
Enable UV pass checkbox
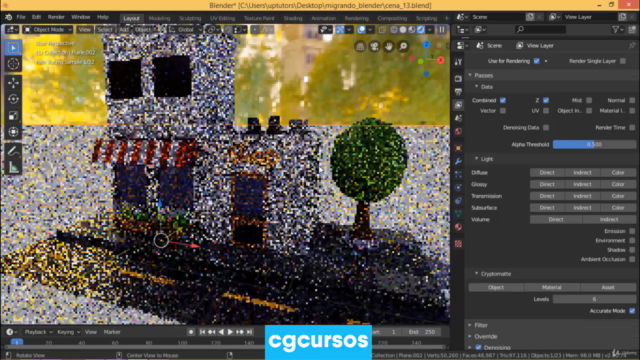546,111
